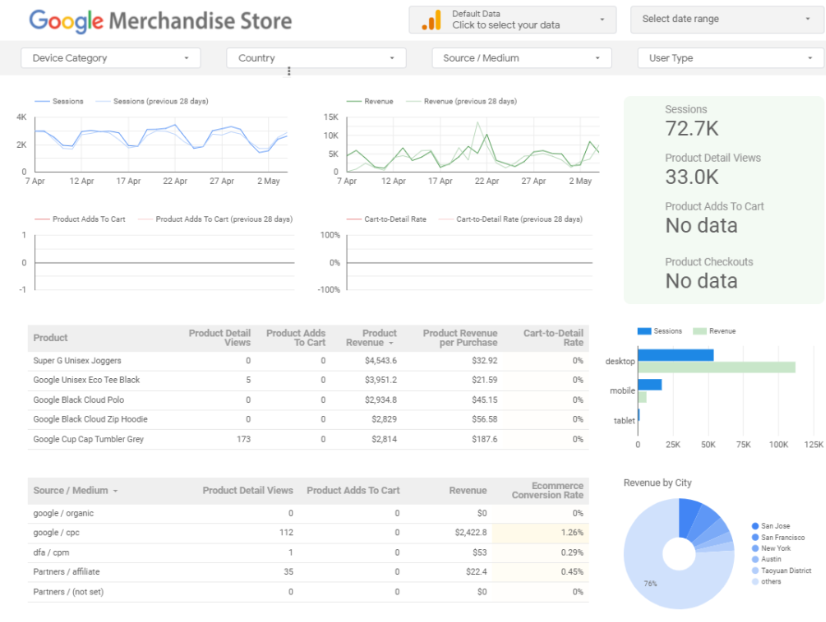Viewport: 826px width, 622px height.
Task: Click the Product Adds To Cart scorecard
Action: point(714,218)
